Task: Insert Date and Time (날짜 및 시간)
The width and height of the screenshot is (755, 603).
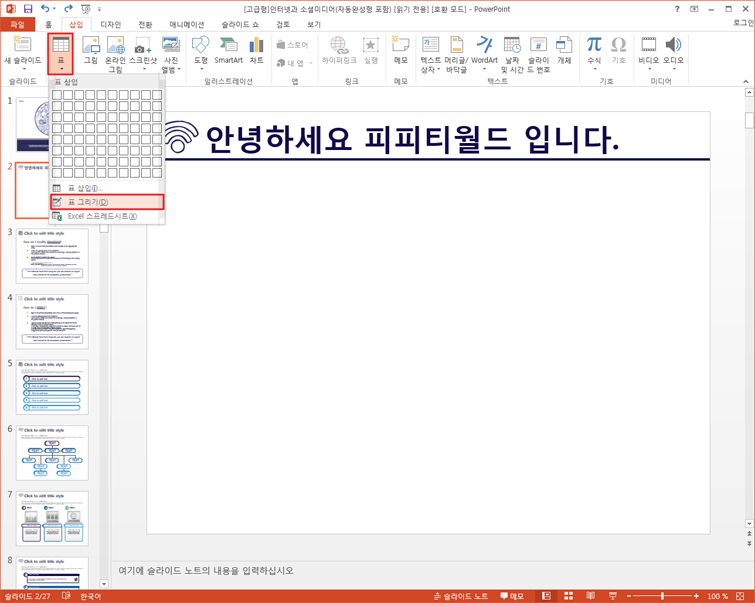Action: click(512, 54)
